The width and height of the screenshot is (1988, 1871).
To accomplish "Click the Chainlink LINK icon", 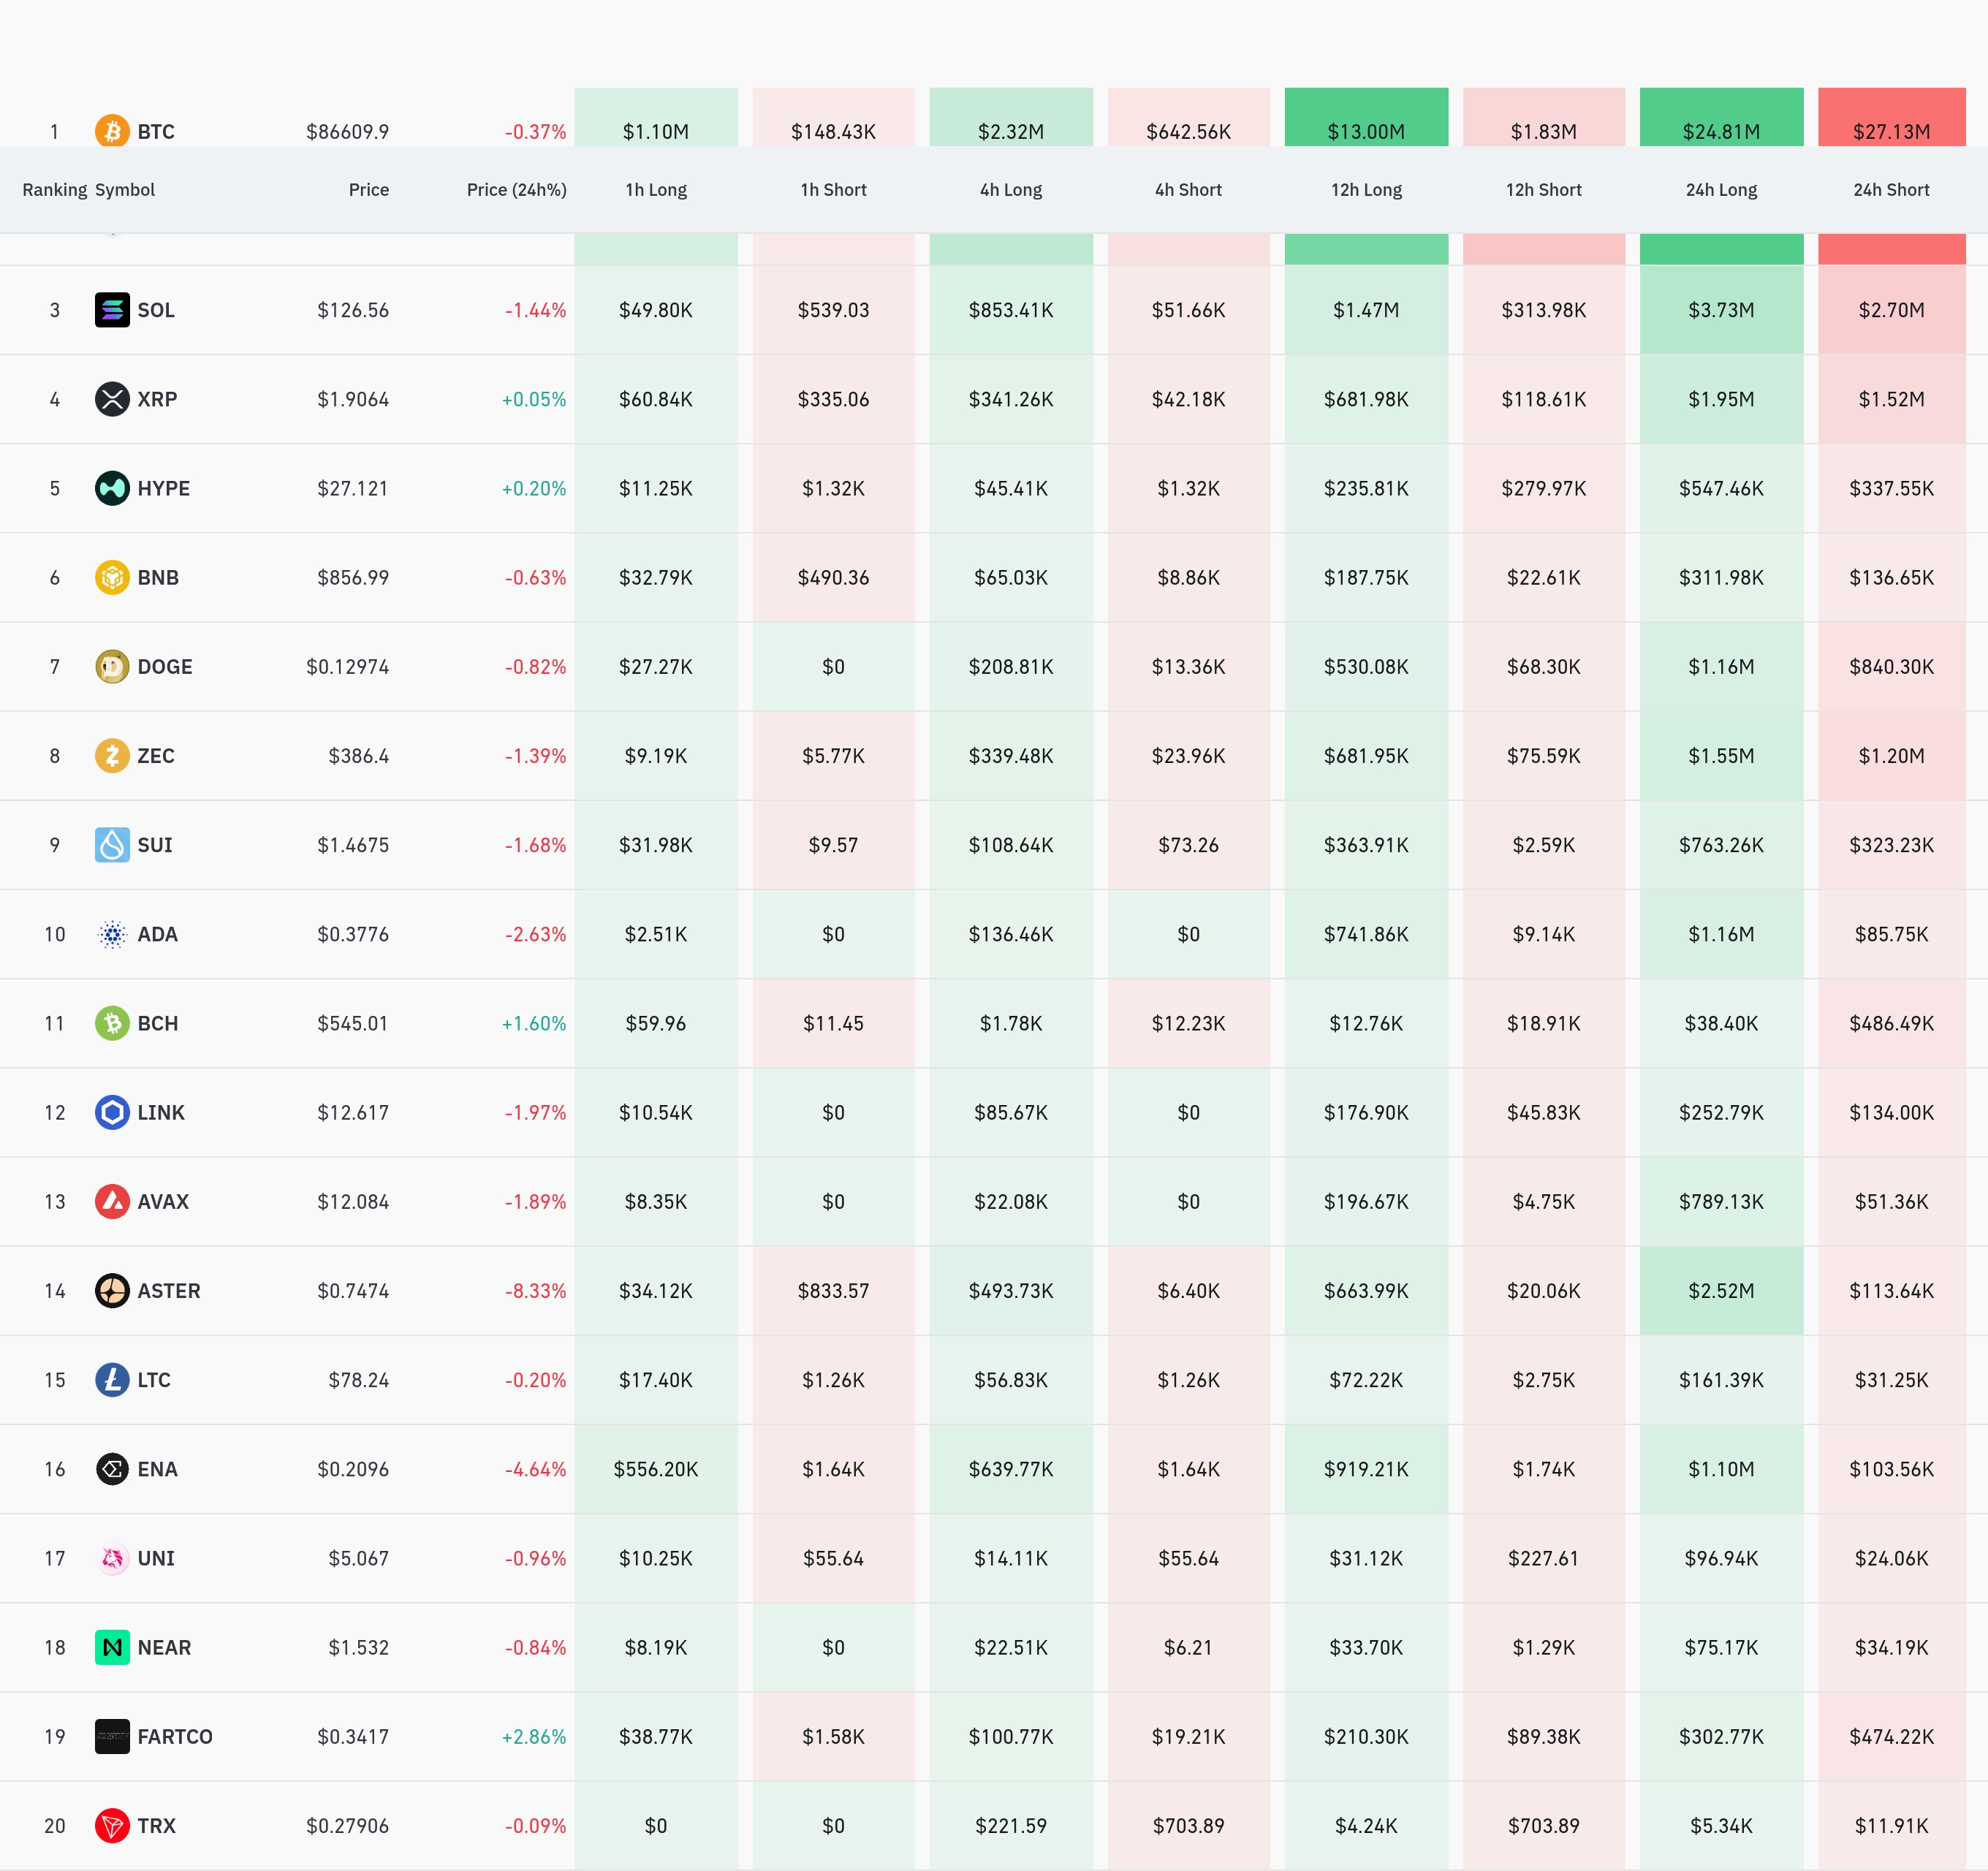I will tap(112, 1112).
